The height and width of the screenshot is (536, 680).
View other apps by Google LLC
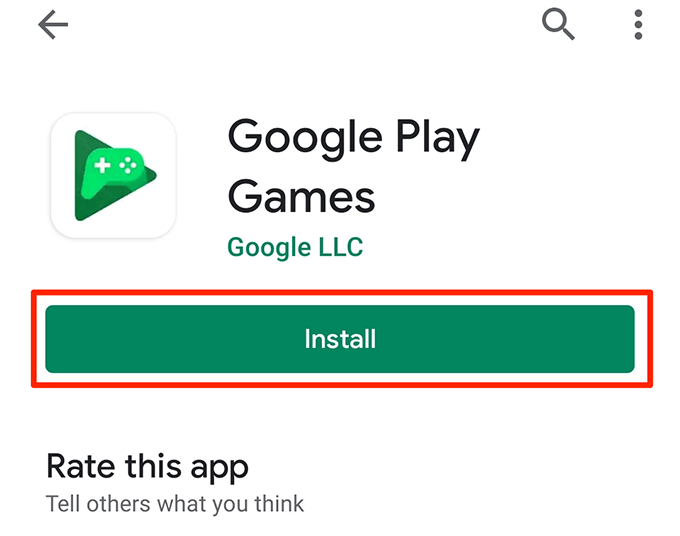click(x=295, y=247)
